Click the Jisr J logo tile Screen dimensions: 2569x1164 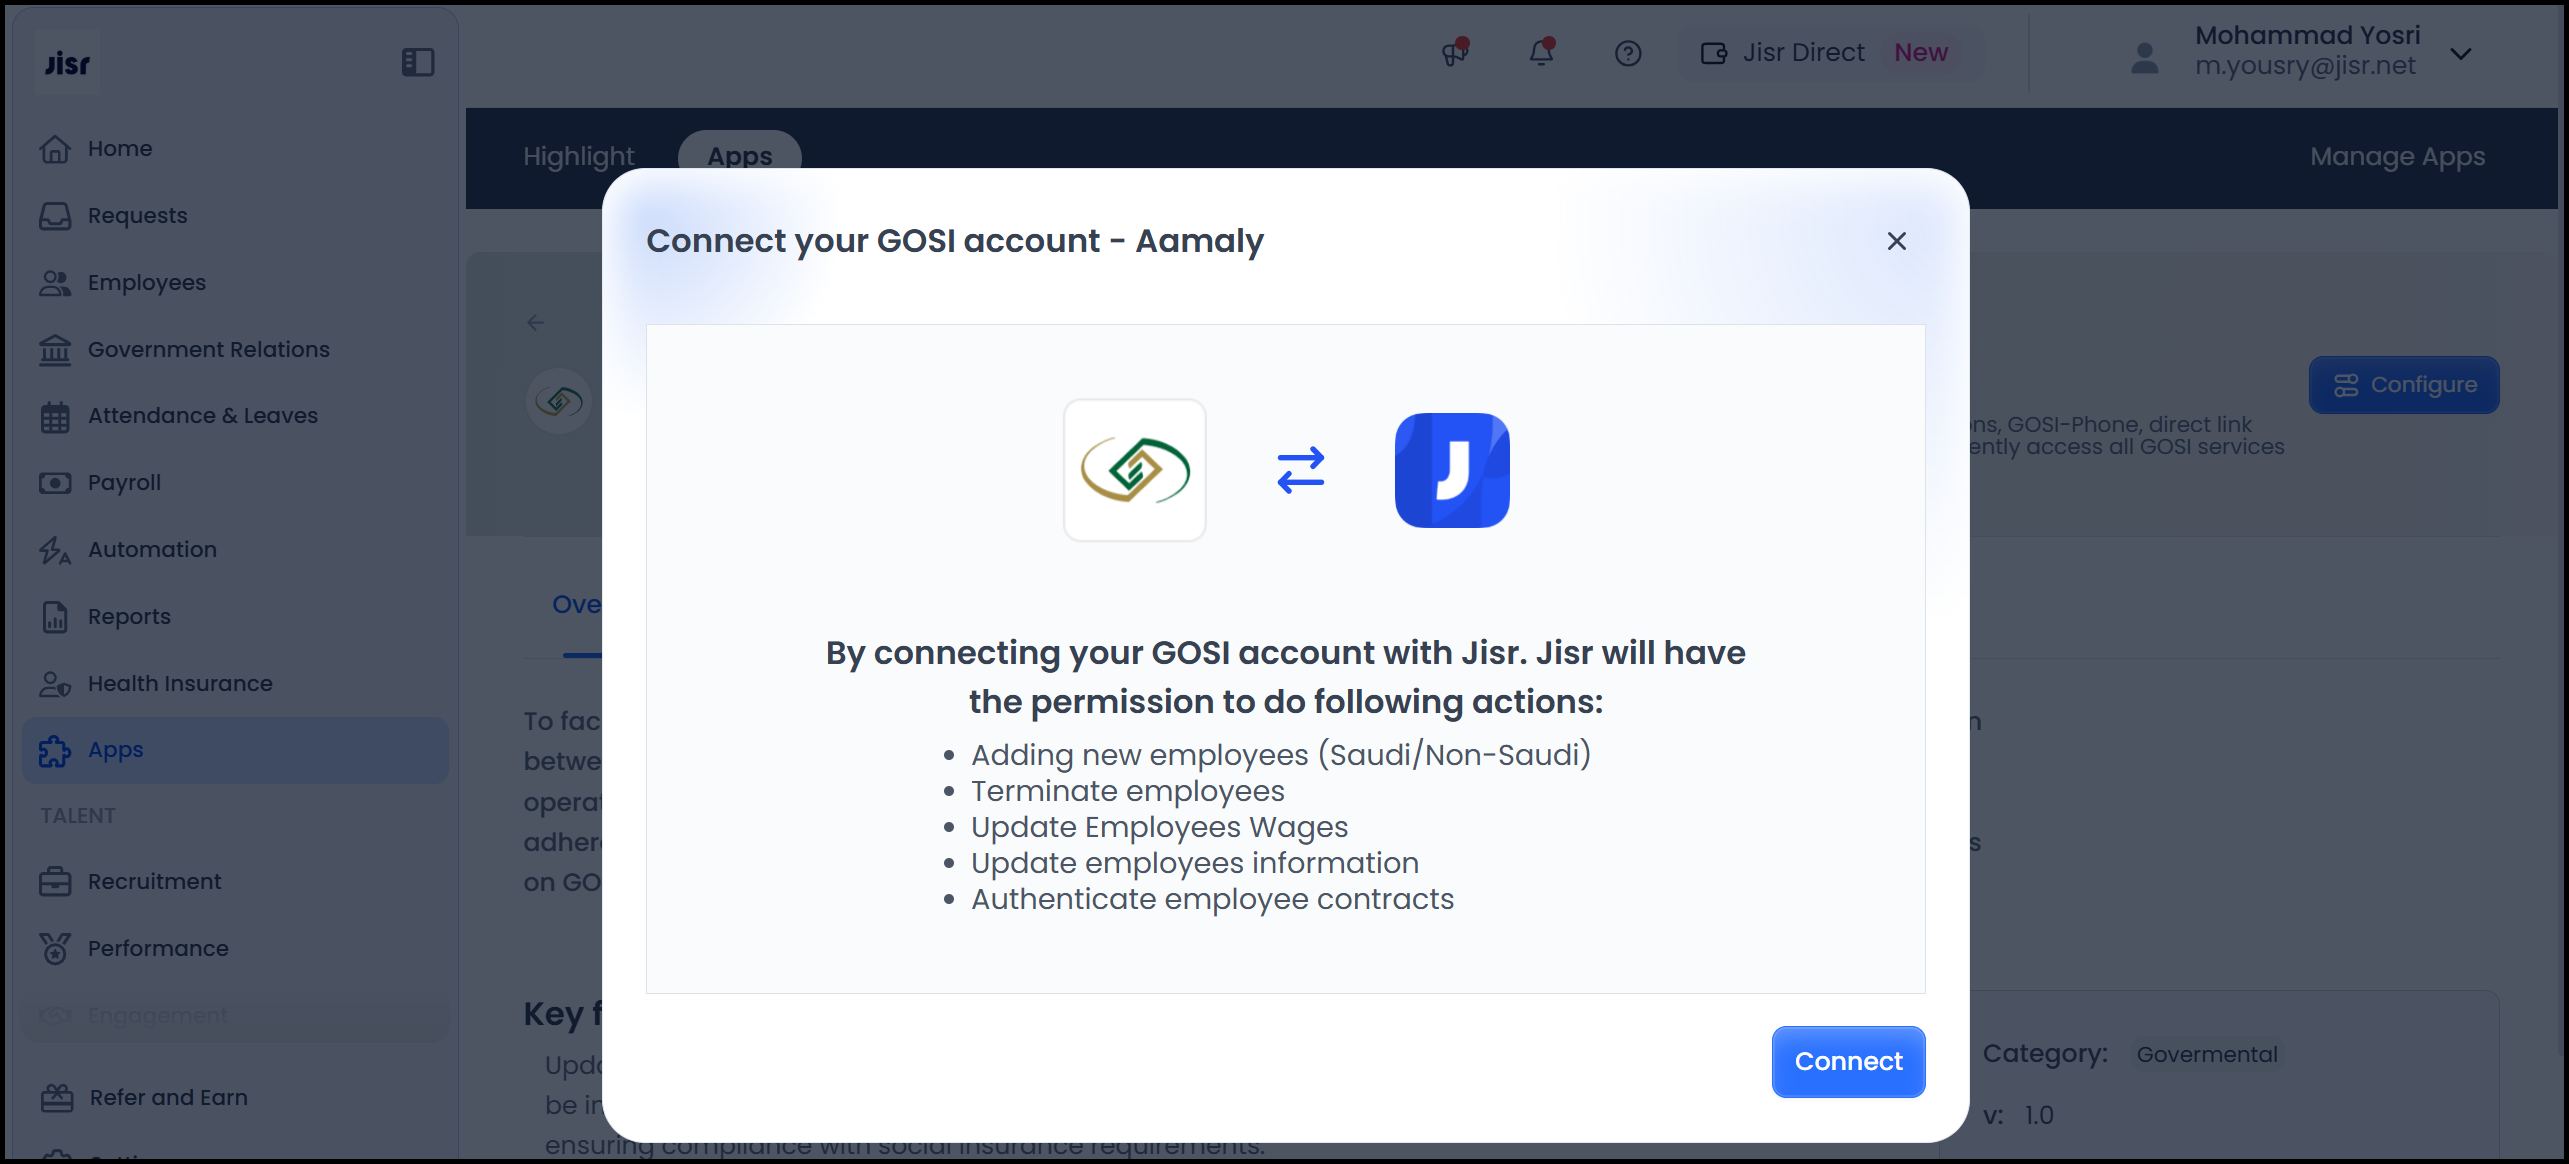click(1451, 470)
